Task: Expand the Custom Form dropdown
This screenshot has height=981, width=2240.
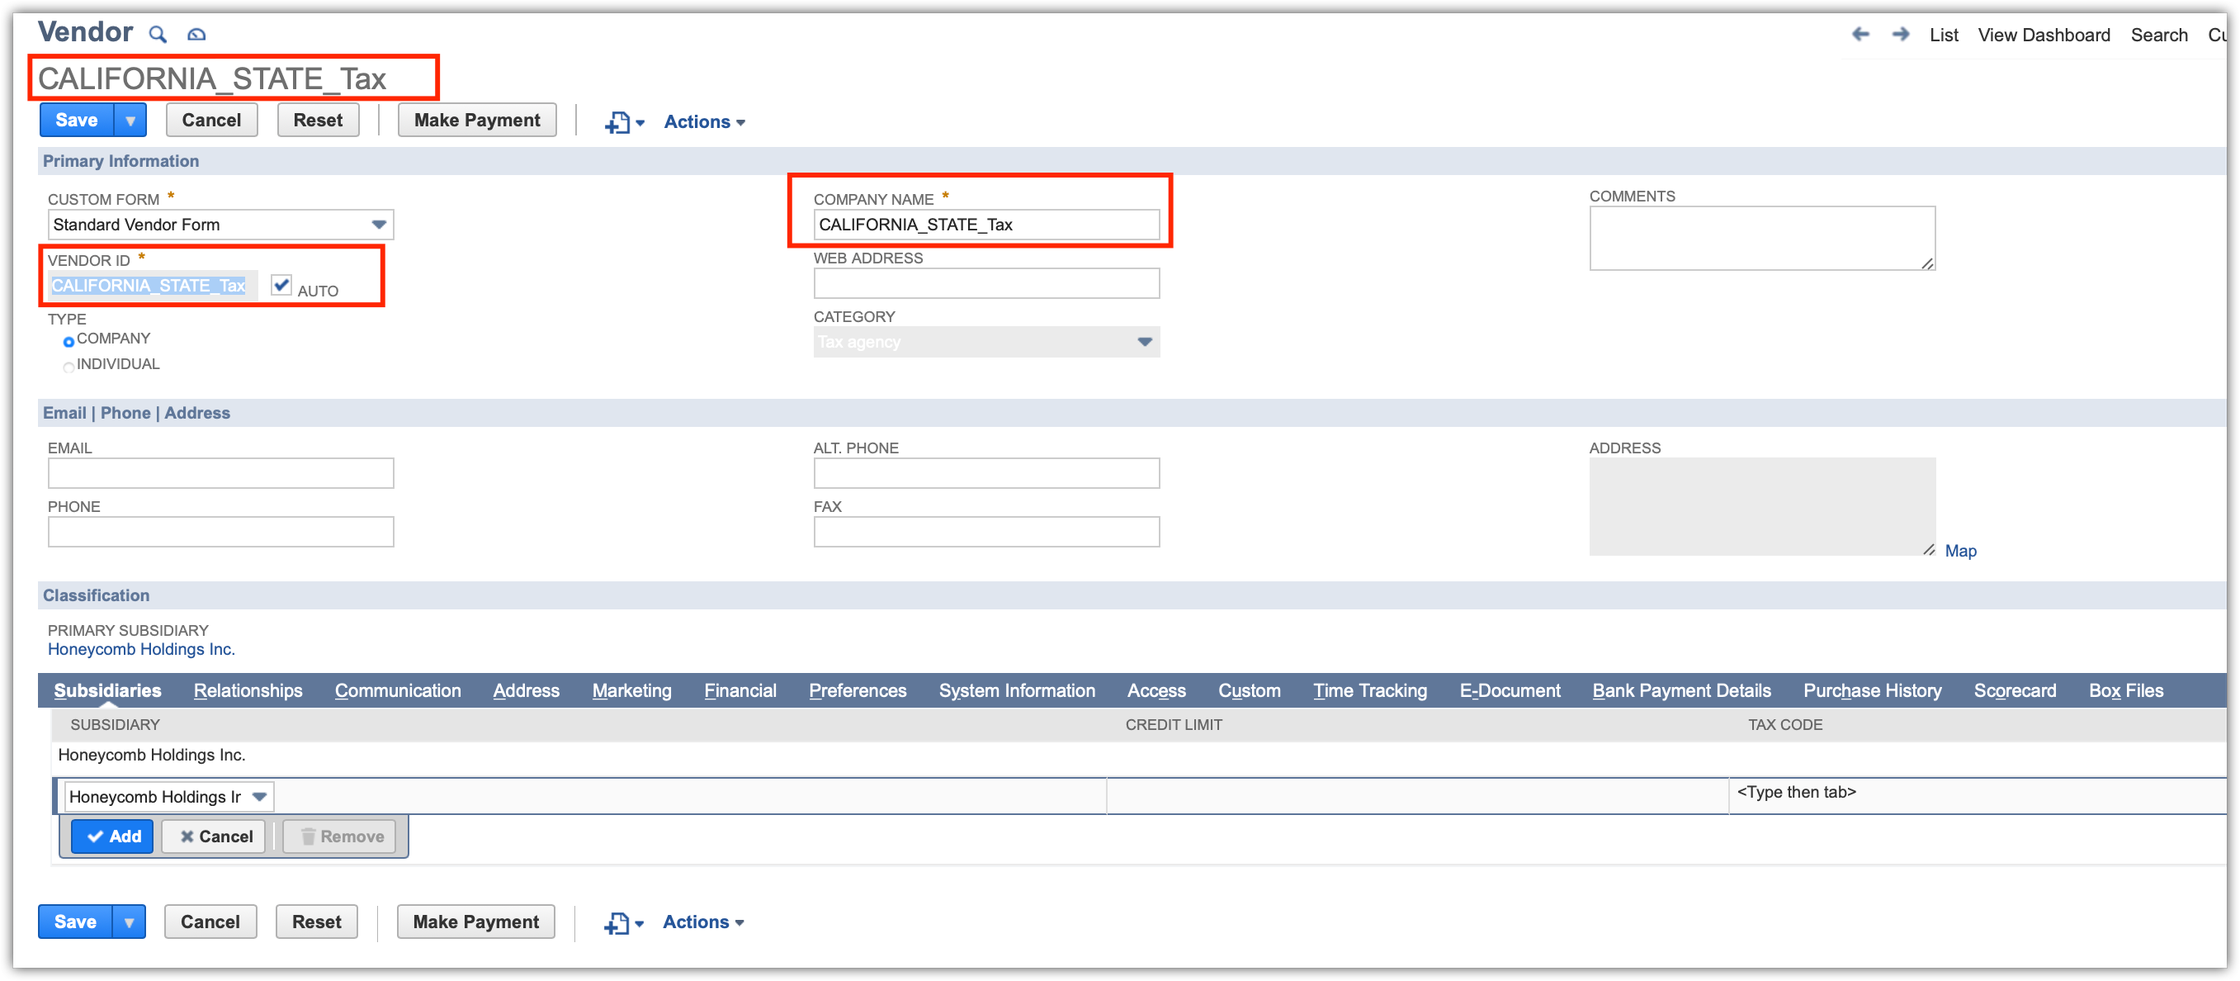Action: [379, 225]
